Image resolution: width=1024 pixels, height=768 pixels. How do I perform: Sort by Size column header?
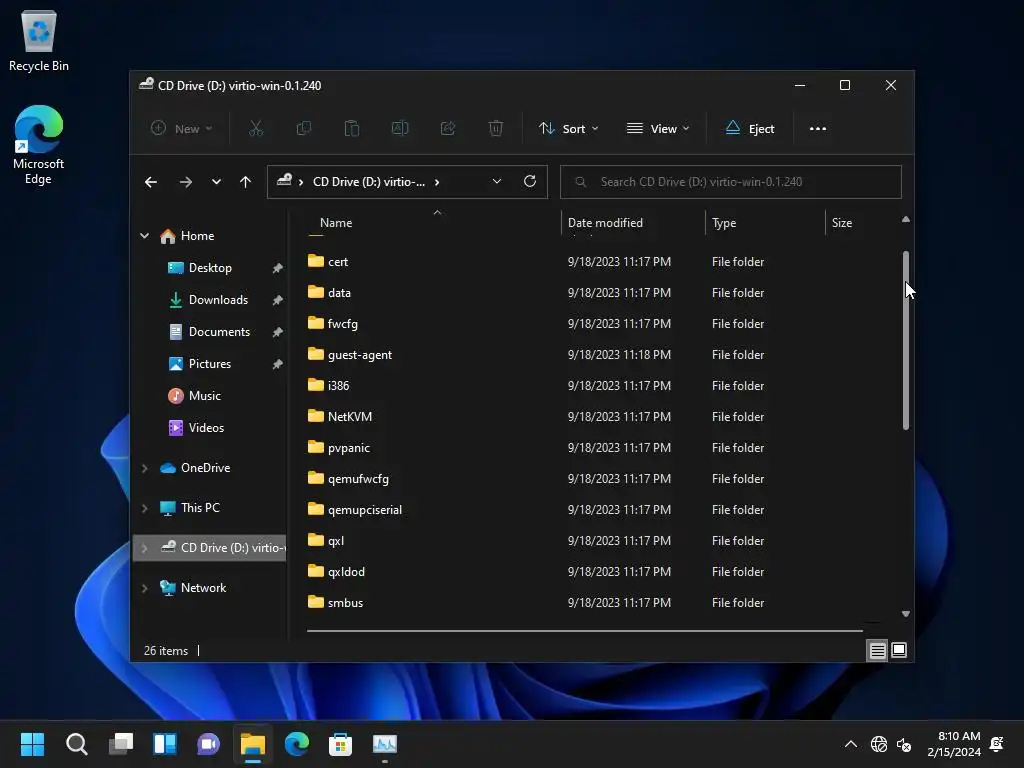point(842,223)
